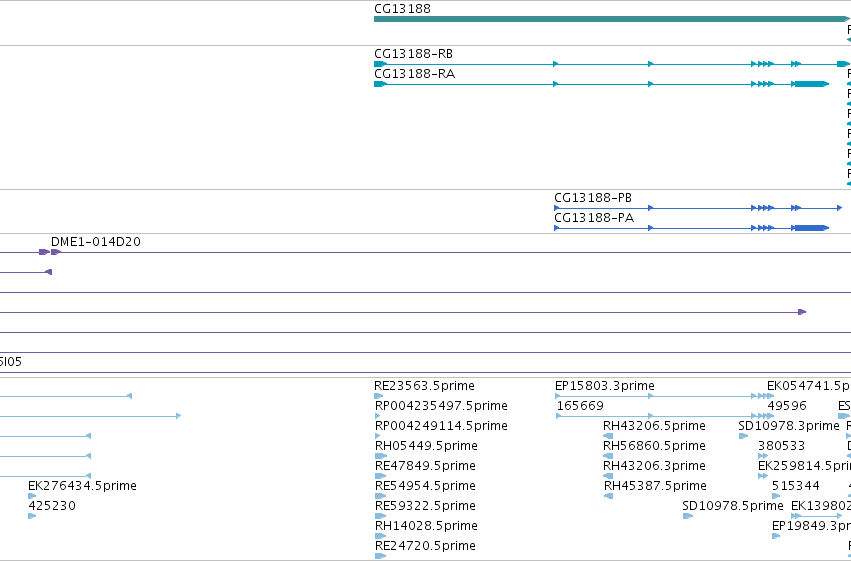Select the RE54954.5prime EST
Screen dimensions: 851x561
point(425,486)
